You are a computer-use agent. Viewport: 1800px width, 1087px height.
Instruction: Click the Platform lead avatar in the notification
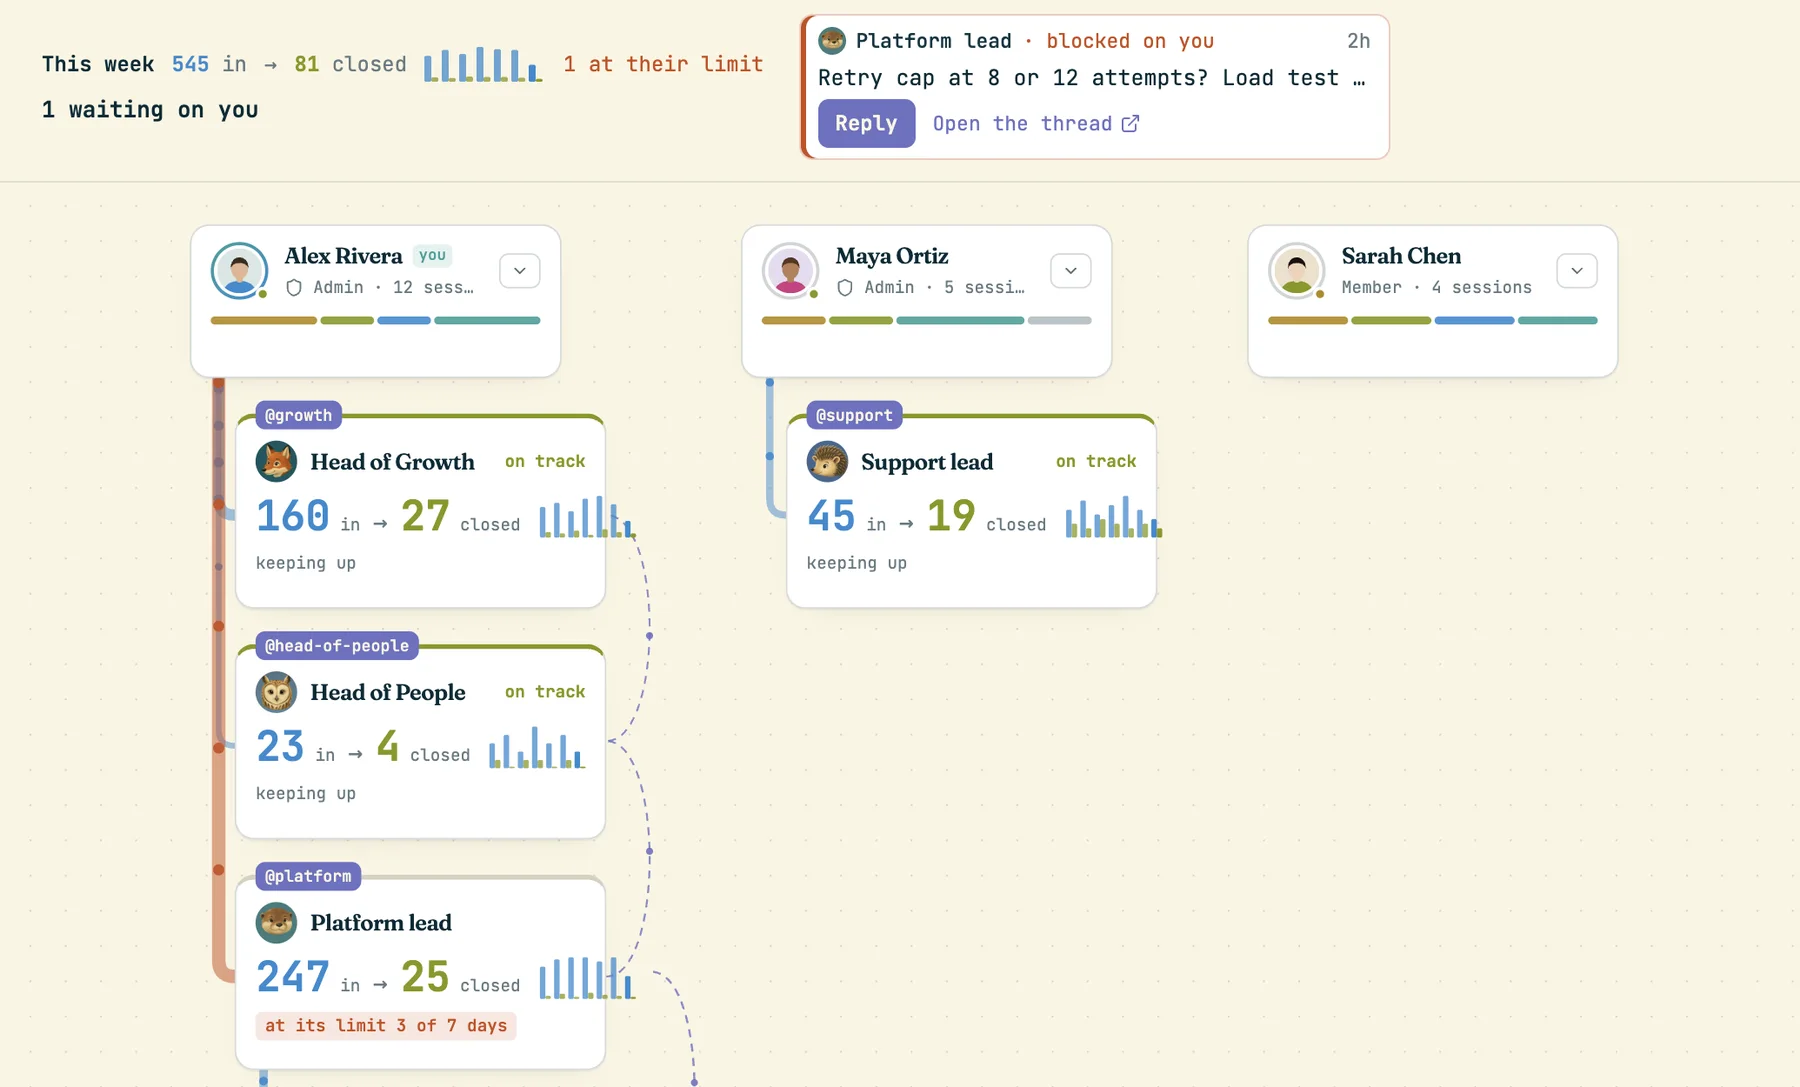tap(832, 41)
